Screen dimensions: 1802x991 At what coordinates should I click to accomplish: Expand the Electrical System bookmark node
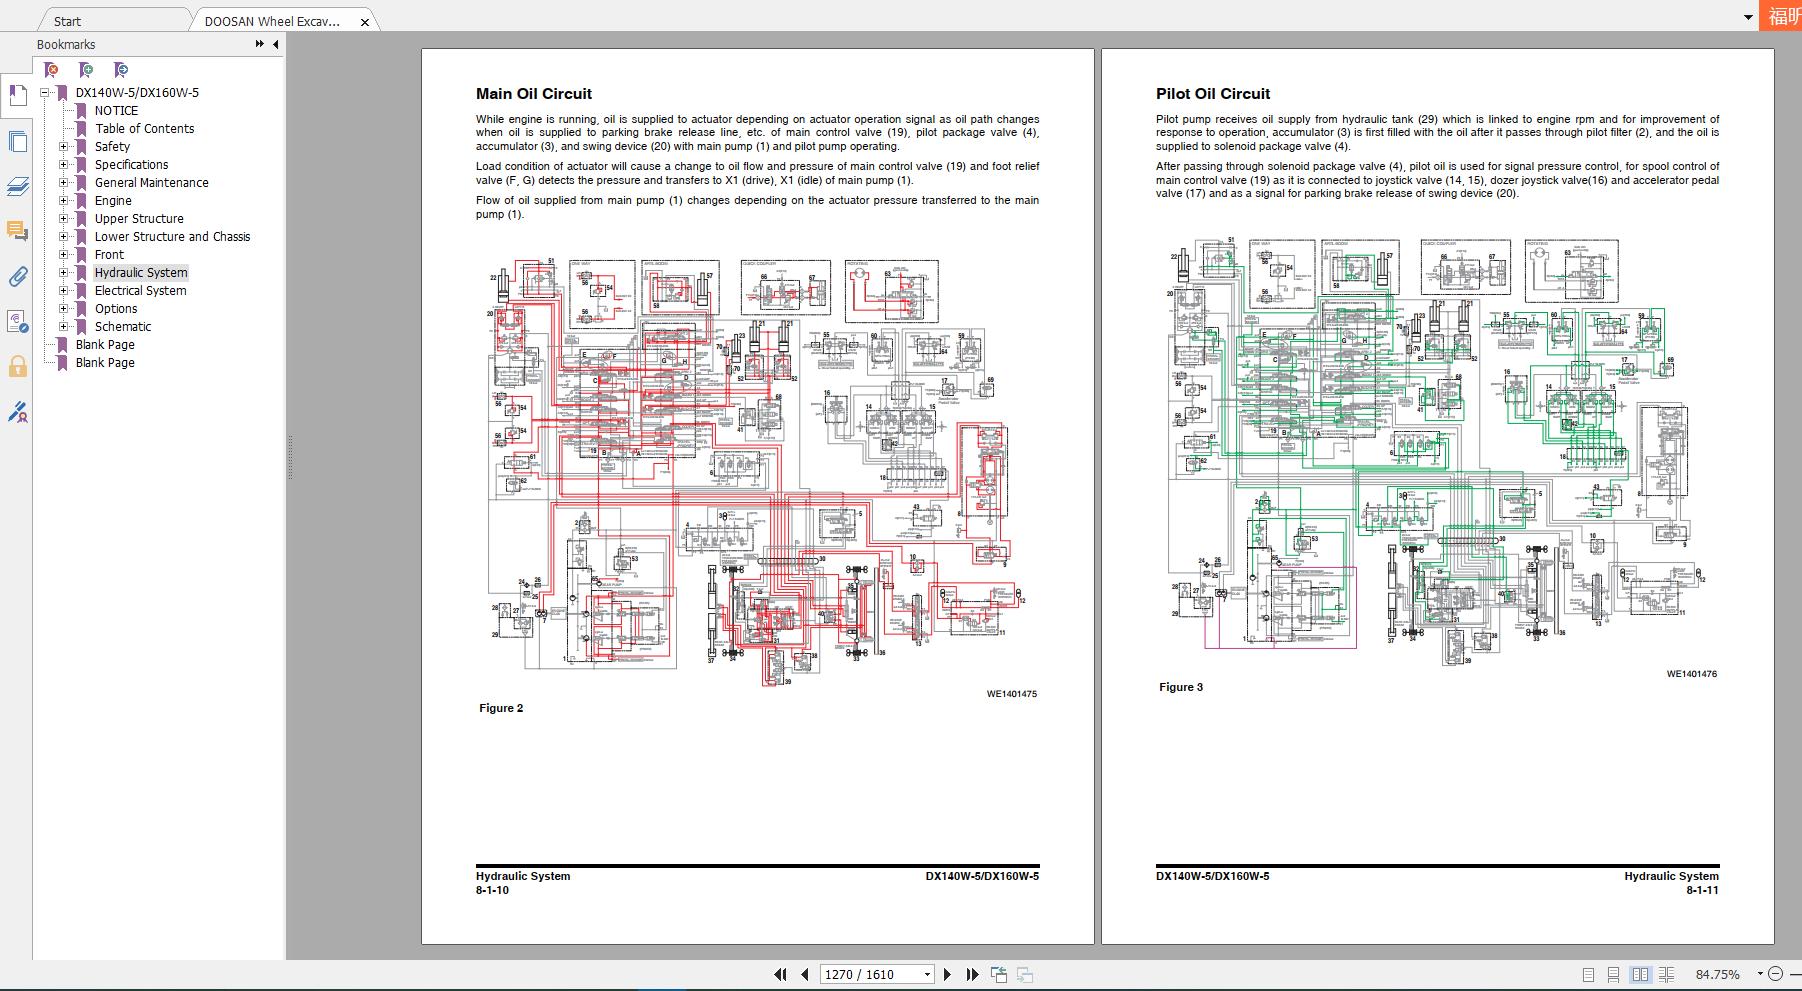pos(64,291)
